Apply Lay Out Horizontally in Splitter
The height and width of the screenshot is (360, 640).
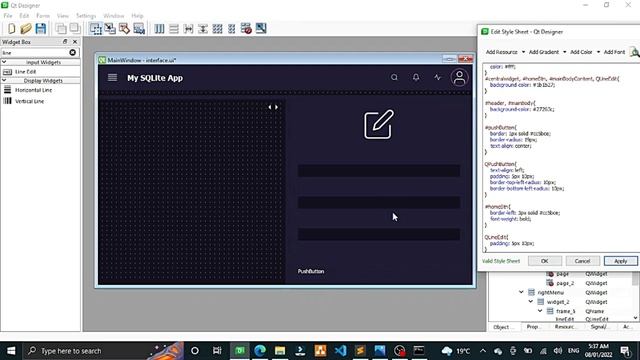coord(189,29)
